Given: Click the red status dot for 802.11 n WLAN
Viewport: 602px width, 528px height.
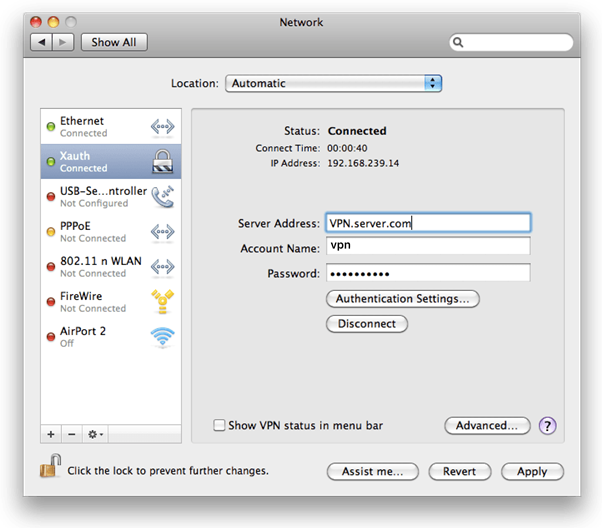Looking at the screenshot, I should pos(51,267).
